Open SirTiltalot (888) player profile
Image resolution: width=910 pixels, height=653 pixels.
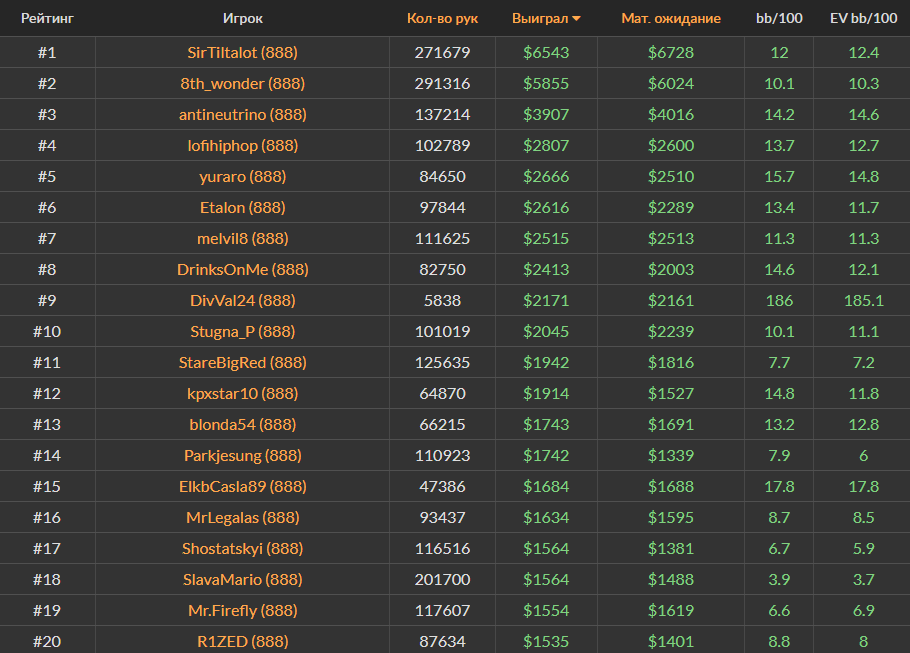pos(242,52)
